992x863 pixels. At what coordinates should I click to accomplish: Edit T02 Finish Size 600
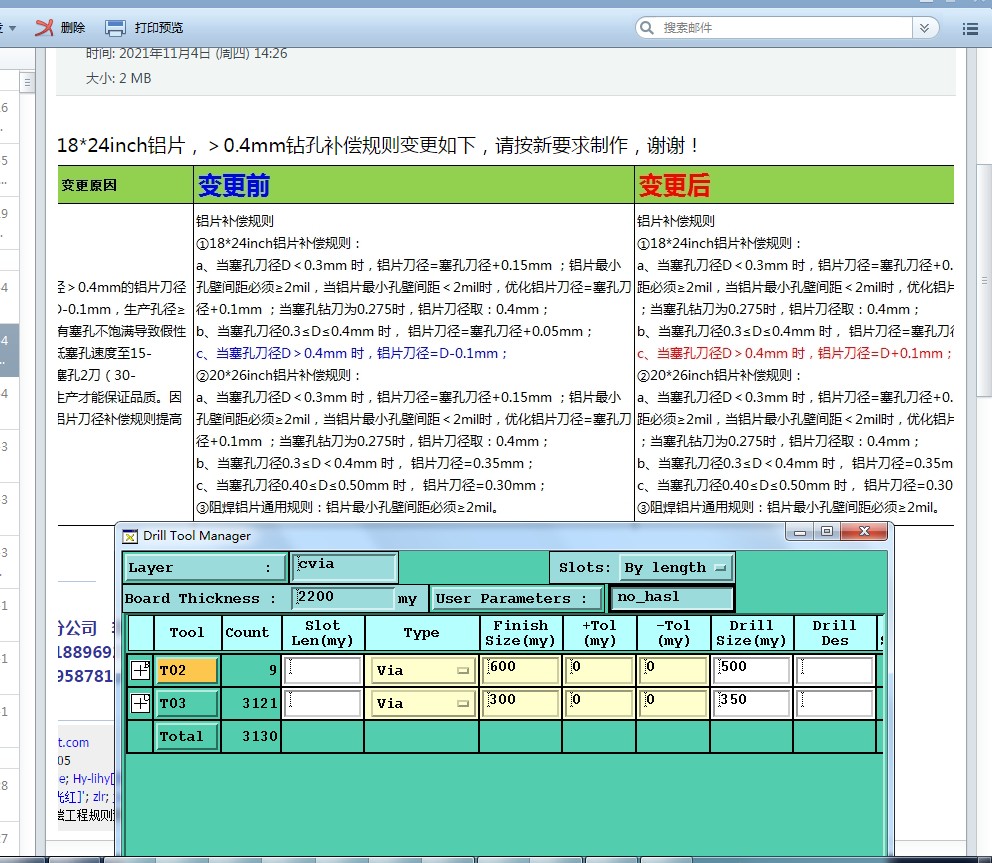pos(521,670)
